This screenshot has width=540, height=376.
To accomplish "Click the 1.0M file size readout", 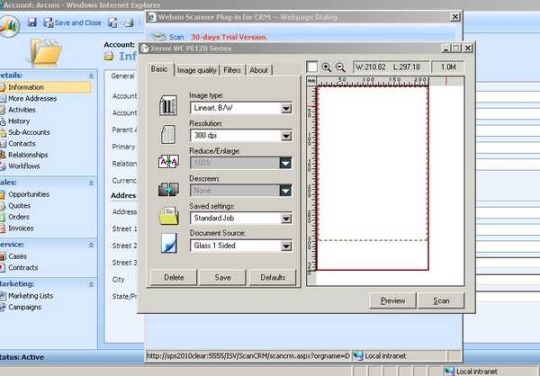I will pos(448,67).
